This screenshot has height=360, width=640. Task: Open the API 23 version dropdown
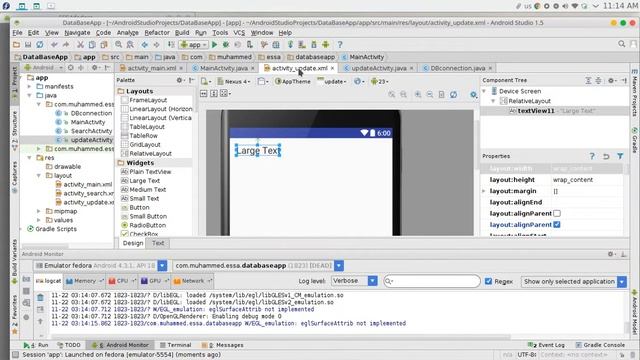coord(380,81)
